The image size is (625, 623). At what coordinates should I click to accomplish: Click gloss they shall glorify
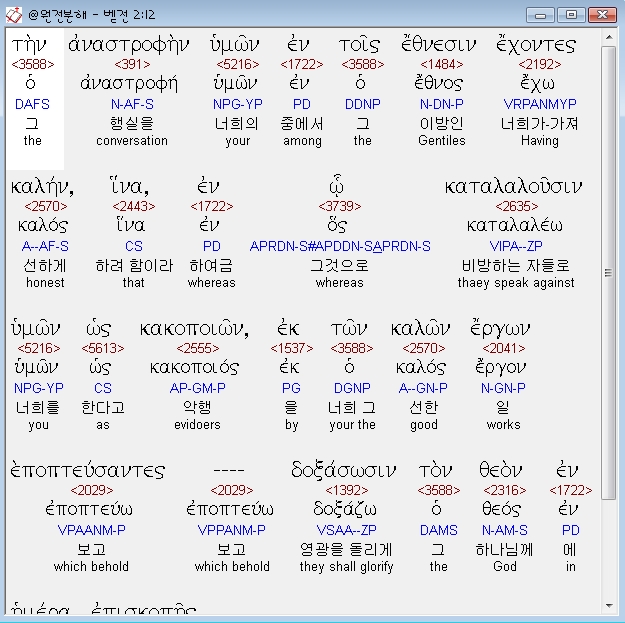(346, 566)
